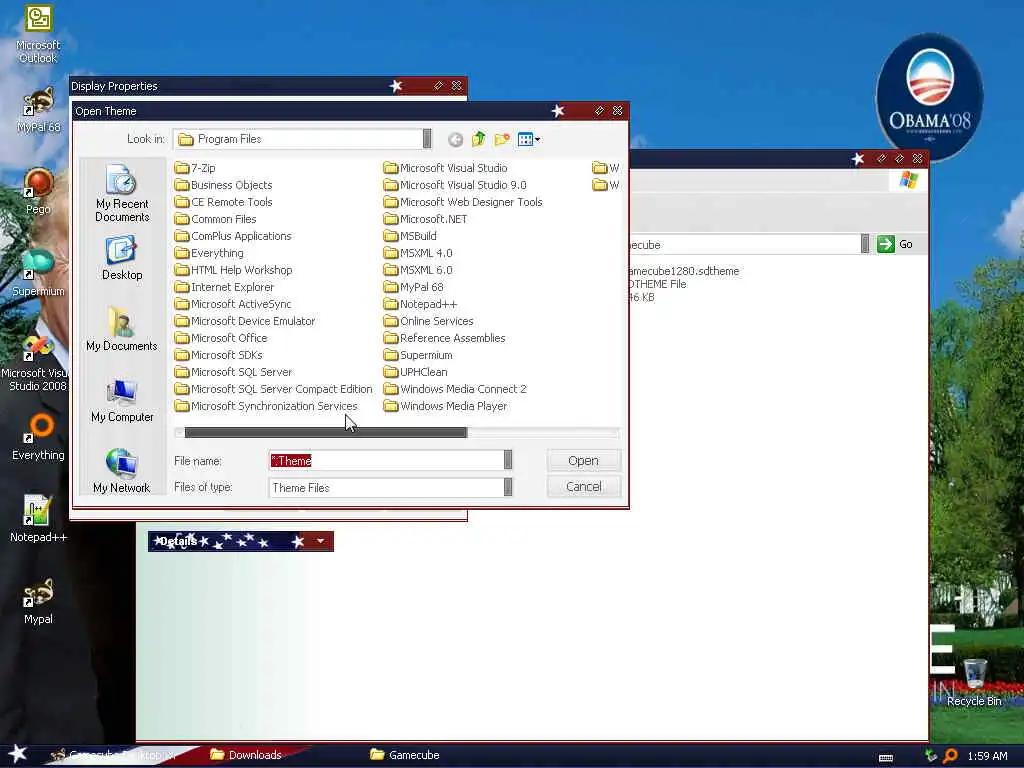
Task: Select the Microsoft Office folder
Action: [221, 338]
